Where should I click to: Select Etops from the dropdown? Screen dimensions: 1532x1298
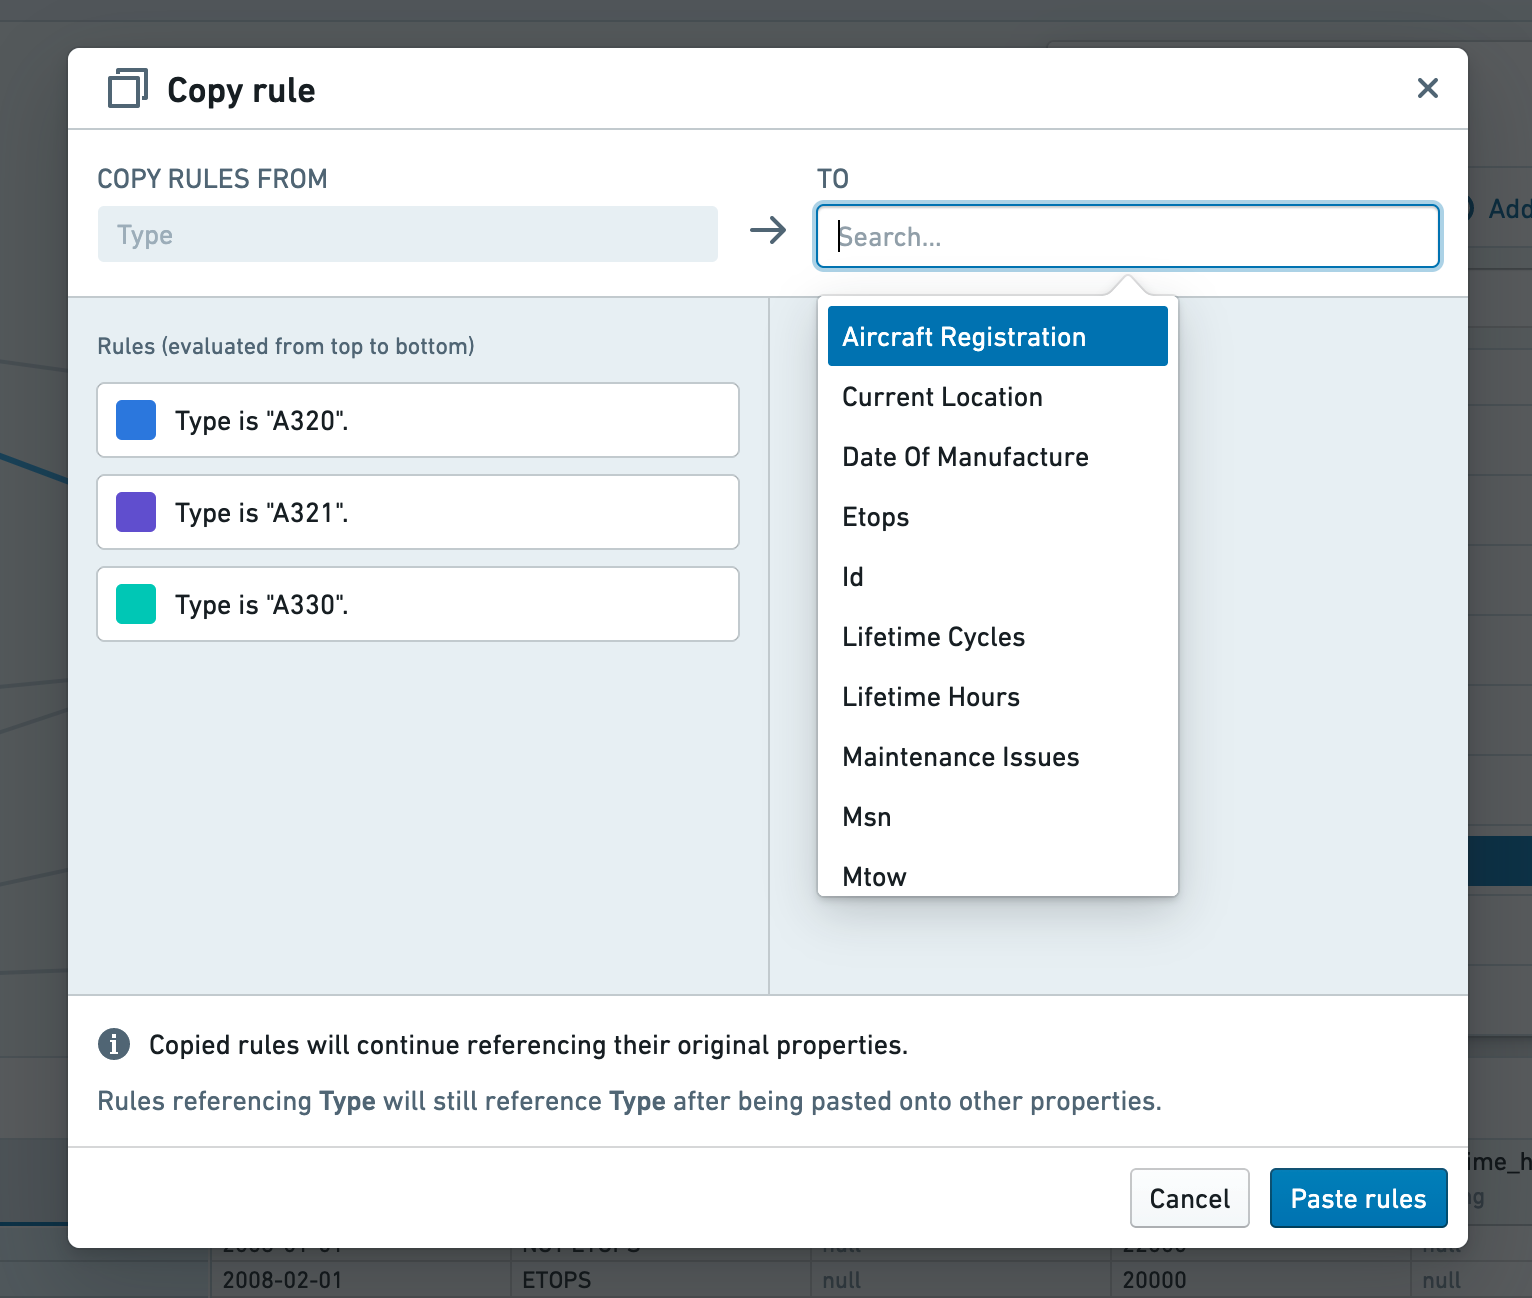point(998,516)
